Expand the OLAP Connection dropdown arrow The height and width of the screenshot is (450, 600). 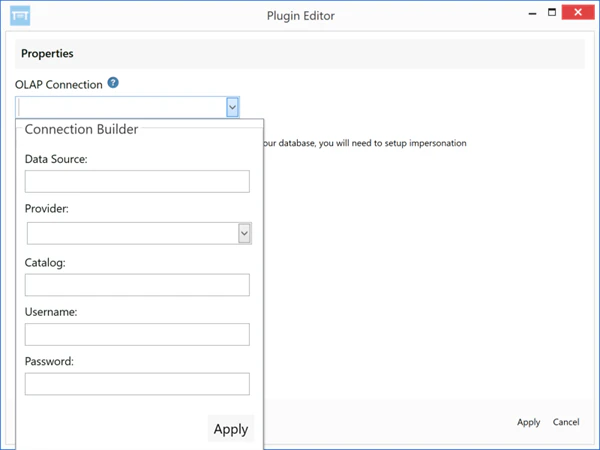pyautogui.click(x=232, y=107)
